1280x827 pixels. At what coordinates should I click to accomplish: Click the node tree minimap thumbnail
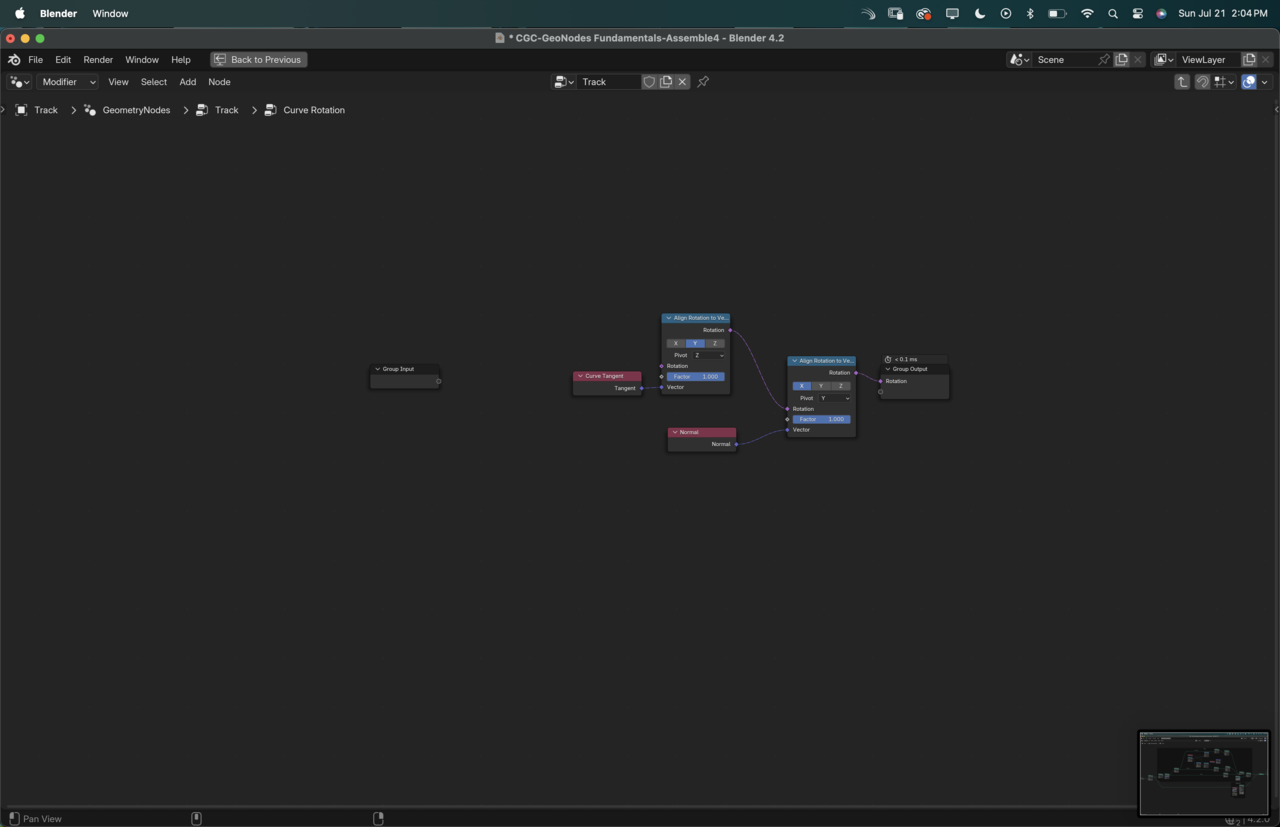click(1204, 773)
